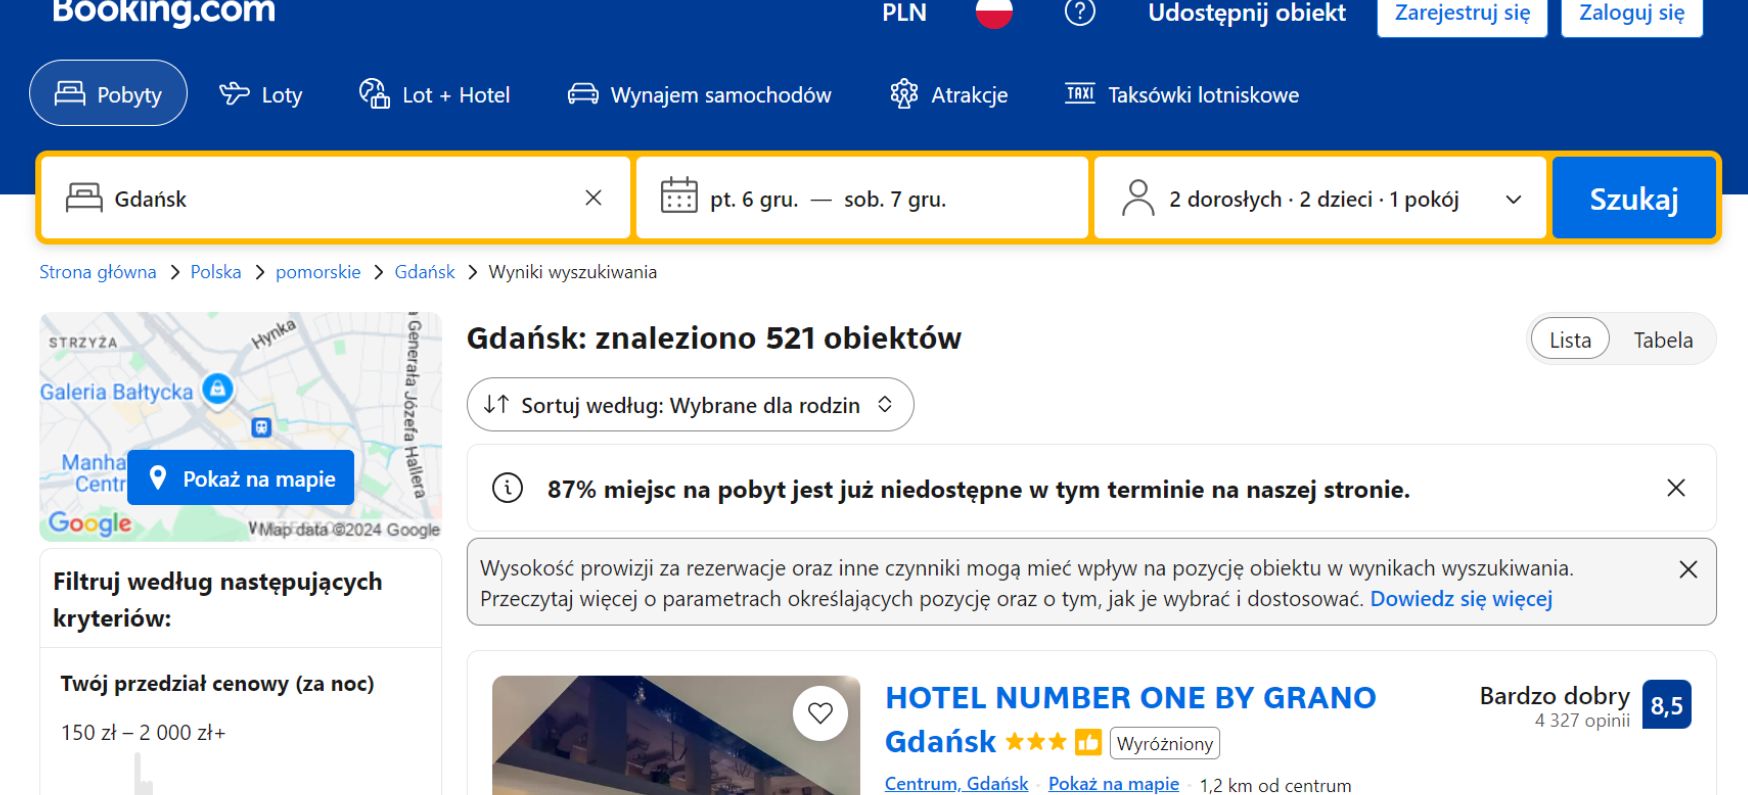Click the Lot + Hotel icon
The image size is (1748, 795).
(x=374, y=94)
